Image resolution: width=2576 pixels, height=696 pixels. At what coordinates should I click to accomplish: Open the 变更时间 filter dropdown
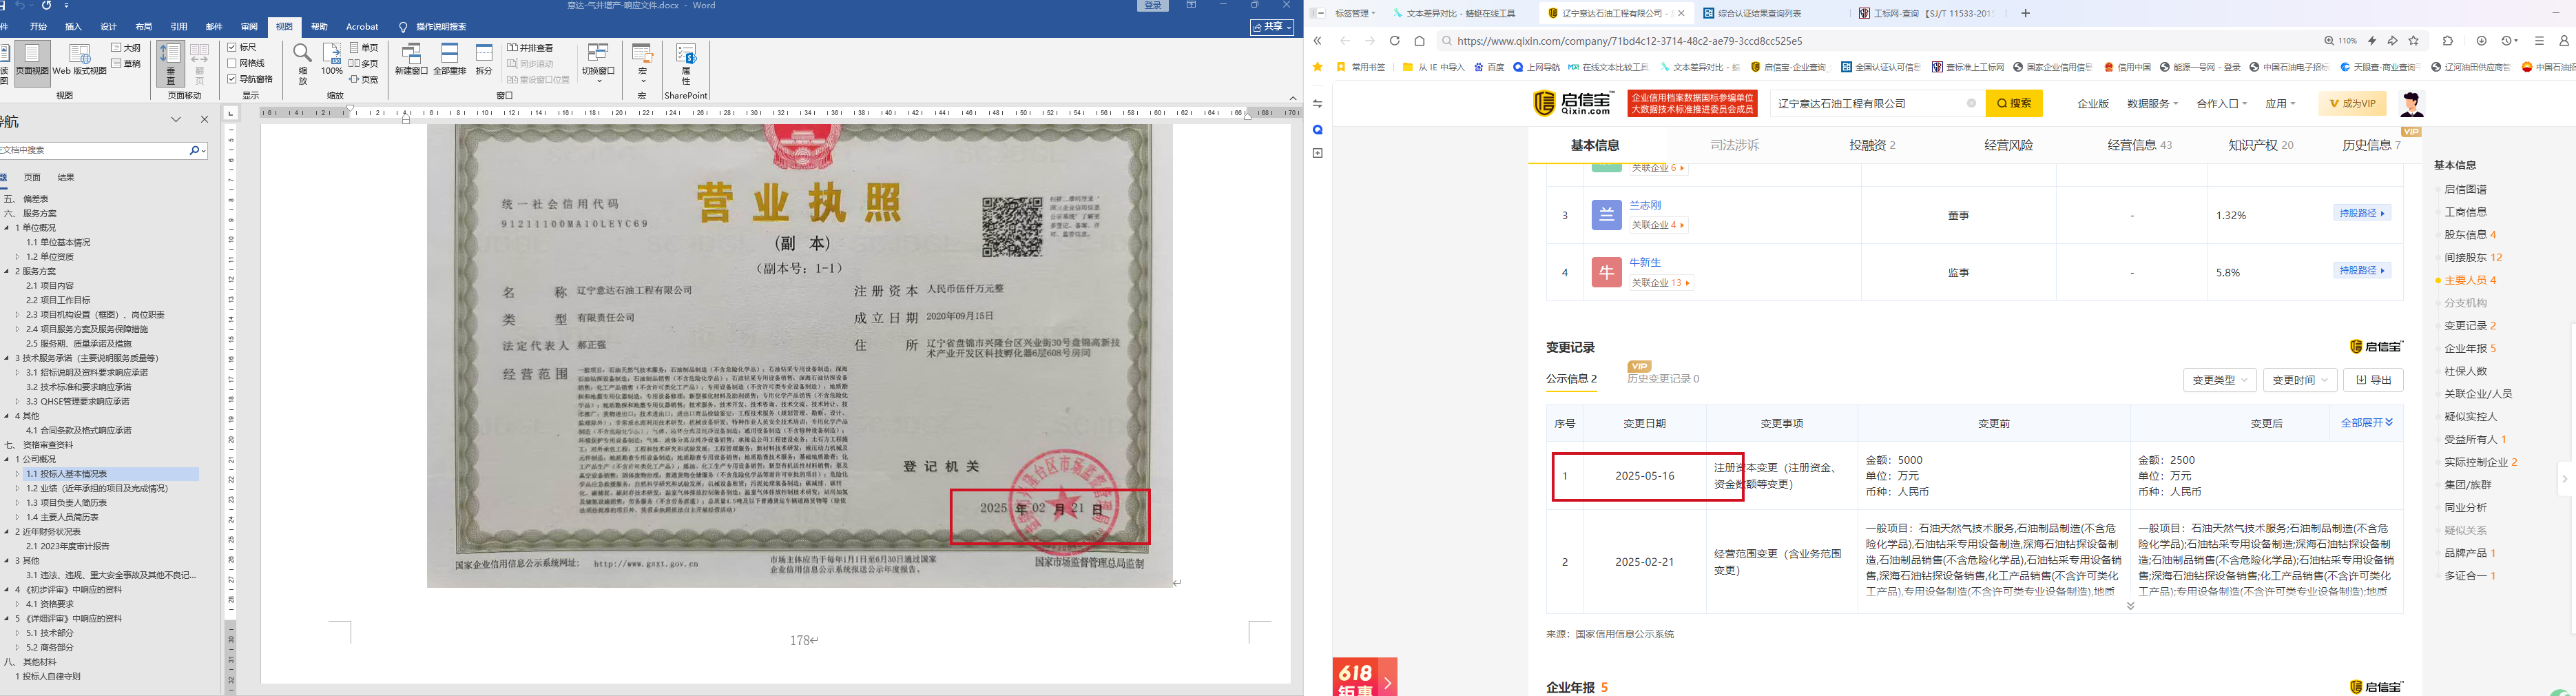[x=2299, y=380]
